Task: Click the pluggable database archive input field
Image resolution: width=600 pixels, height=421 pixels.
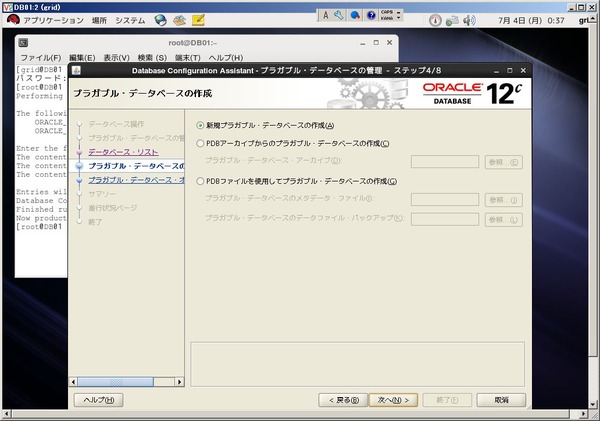Action: [x=445, y=162]
